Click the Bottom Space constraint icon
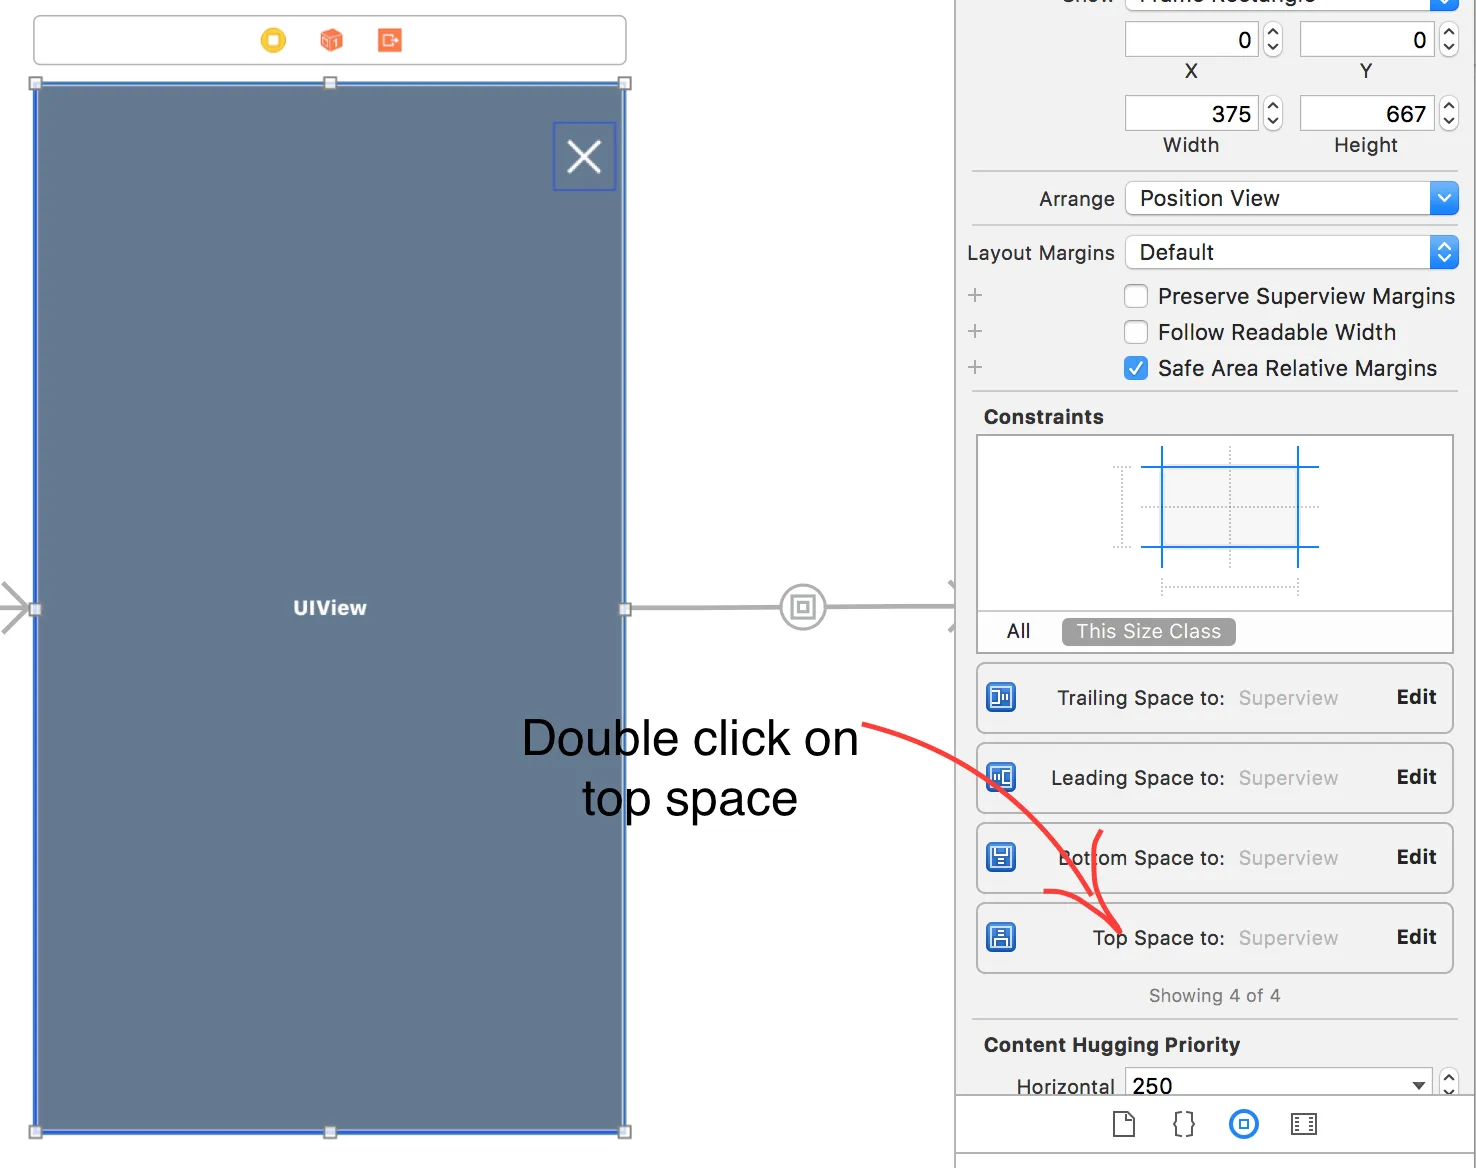This screenshot has width=1476, height=1168. coord(1001,857)
